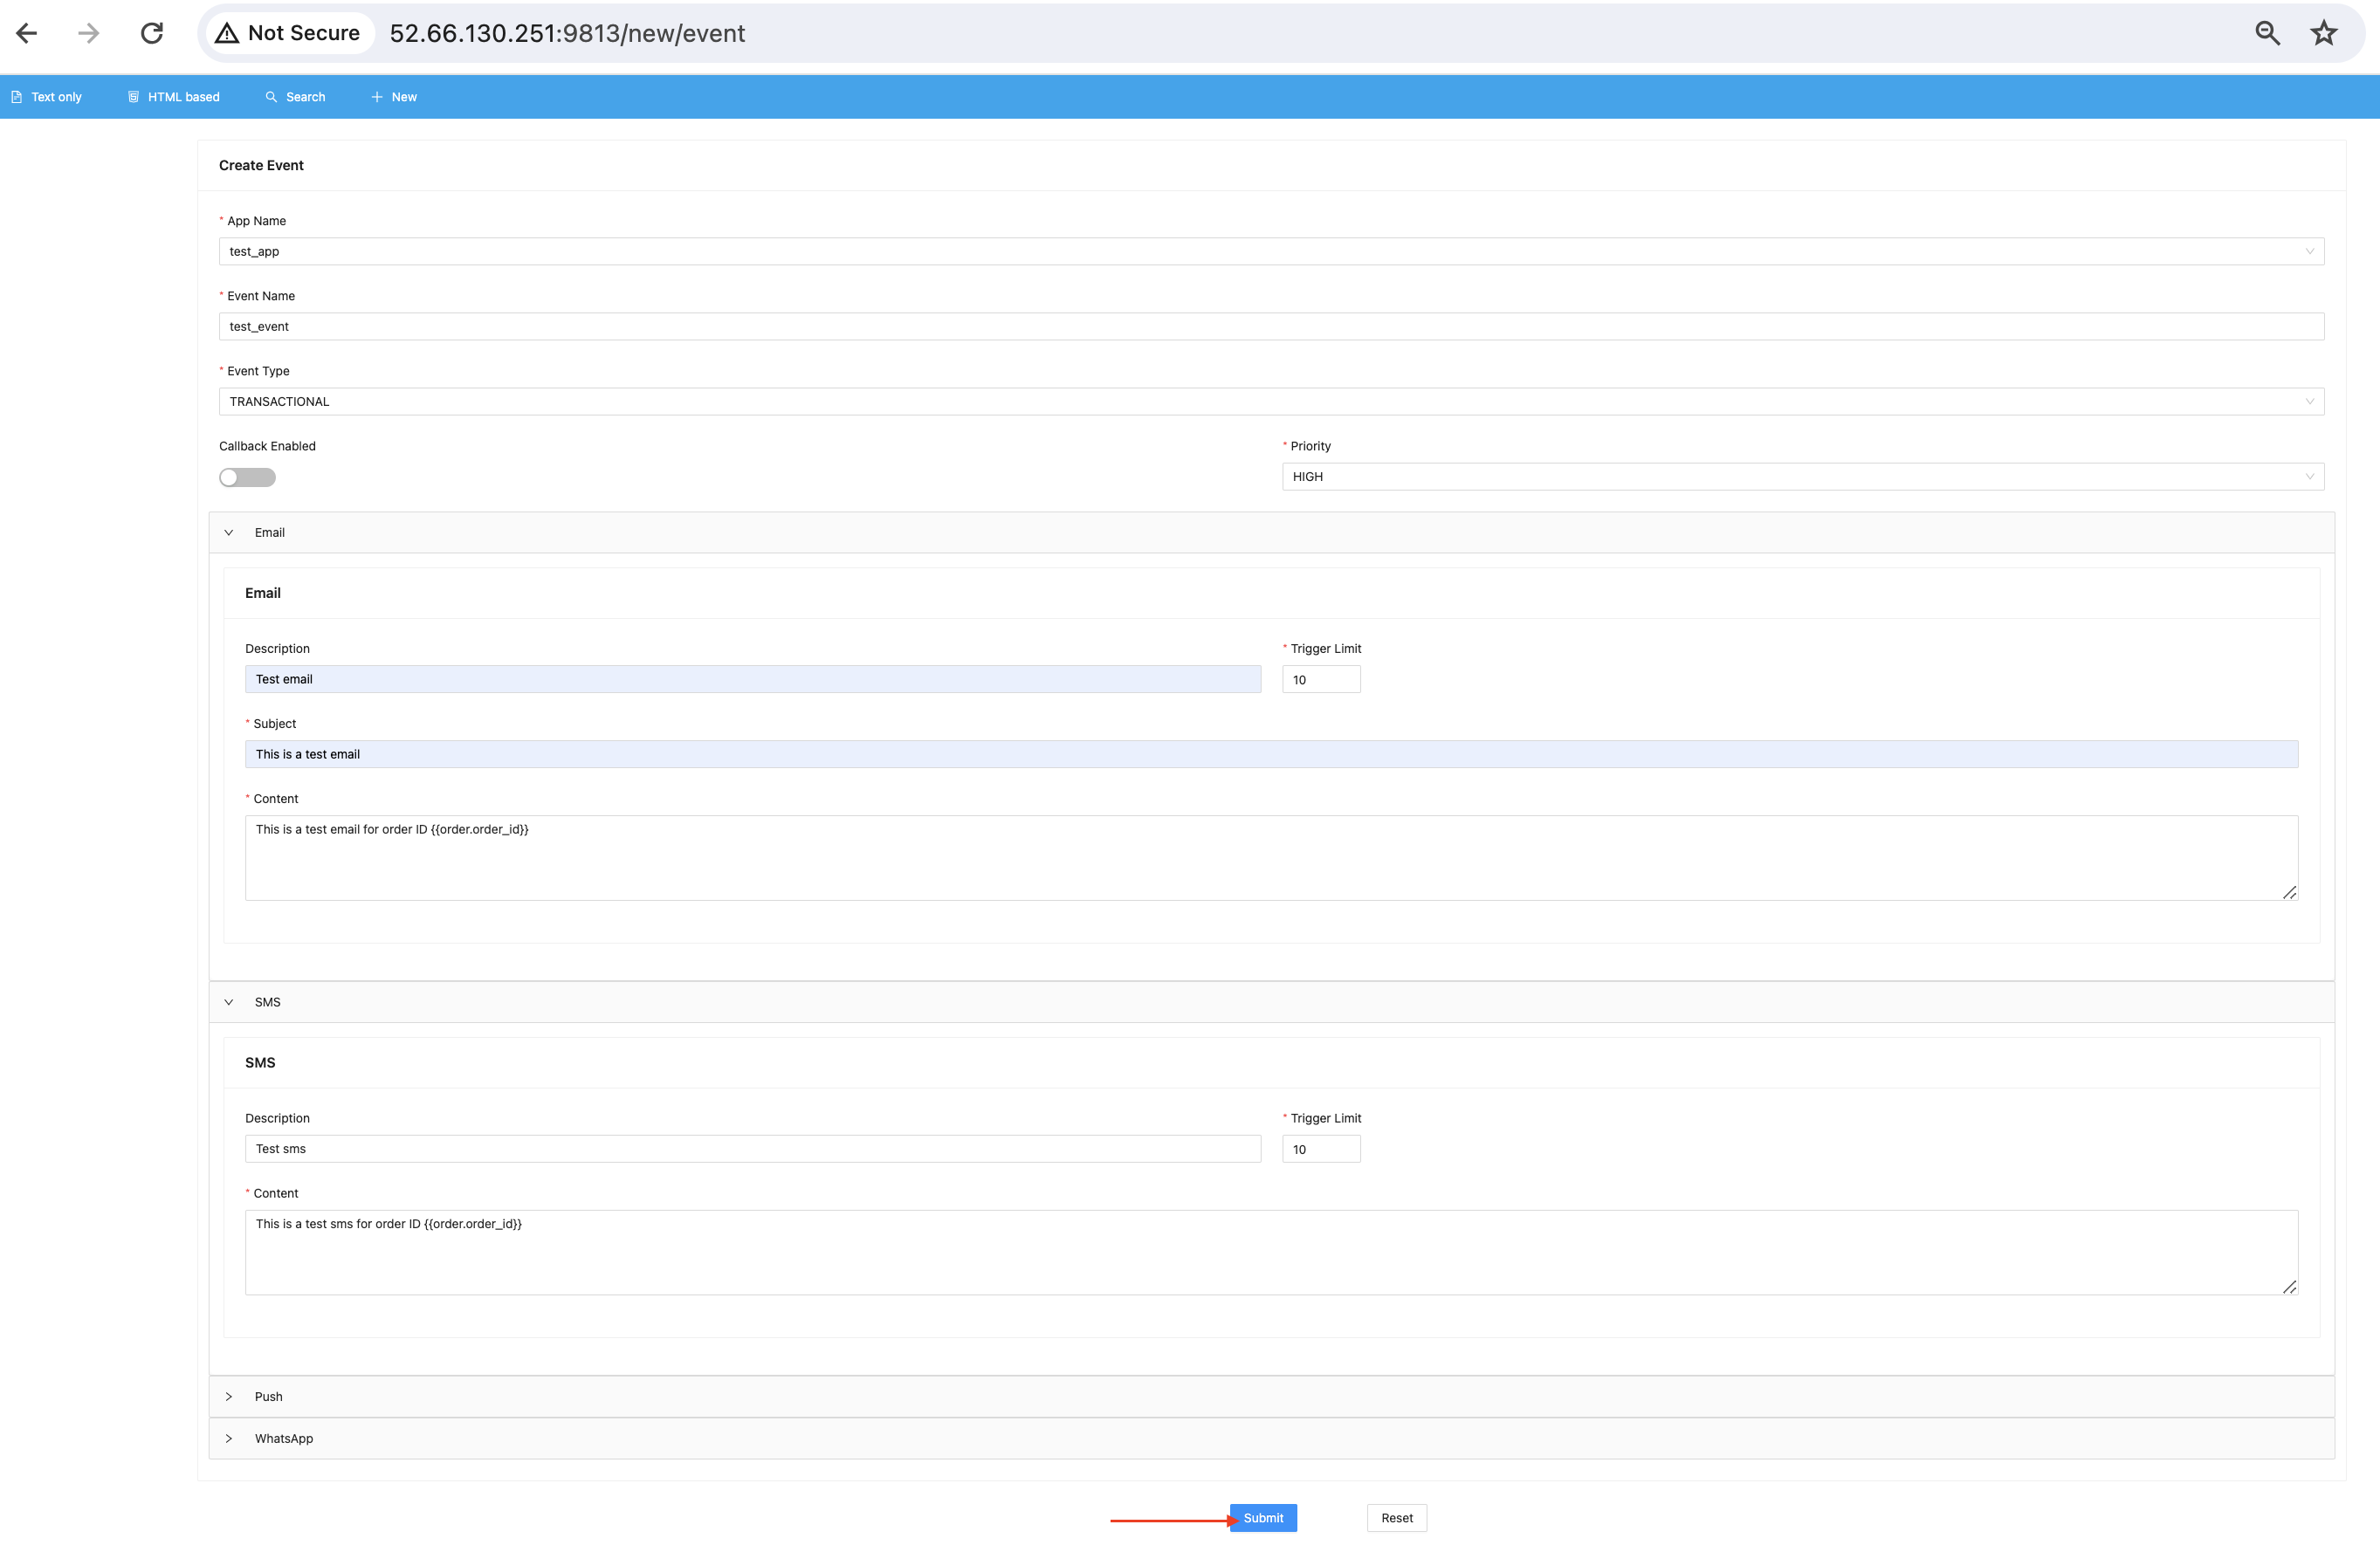Collapse the SMS section chevron
Viewport: 2380px width, 1552px height.
click(230, 1002)
